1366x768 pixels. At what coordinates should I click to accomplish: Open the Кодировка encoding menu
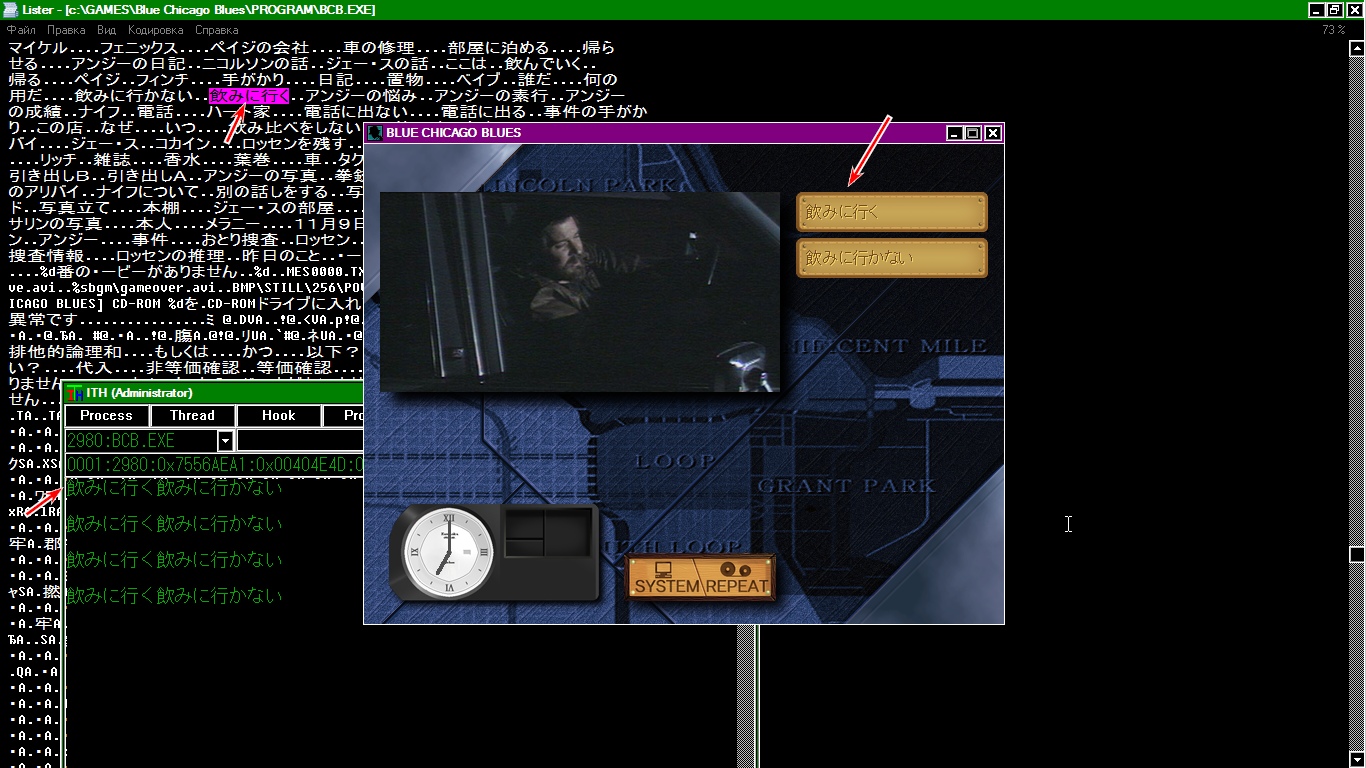click(155, 30)
